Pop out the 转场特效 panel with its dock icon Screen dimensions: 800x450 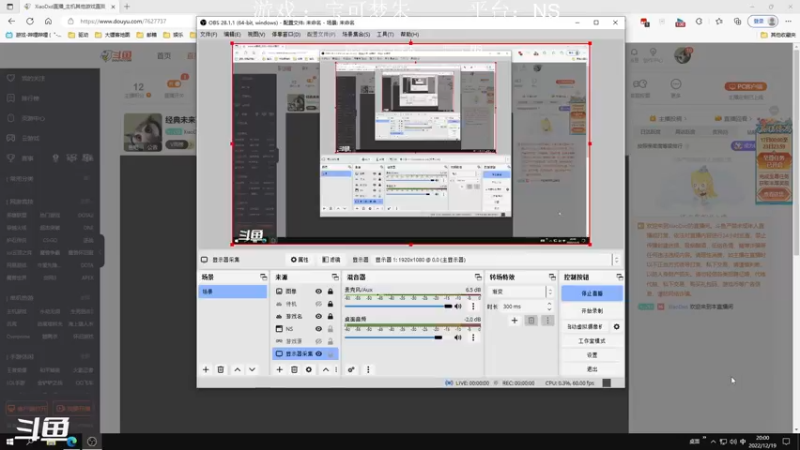coord(552,277)
